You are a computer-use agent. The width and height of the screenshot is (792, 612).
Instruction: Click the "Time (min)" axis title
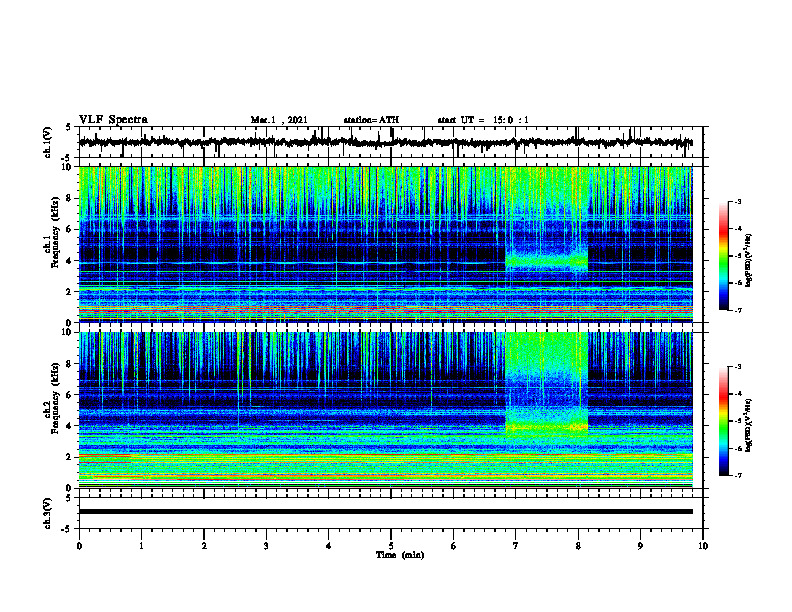[x=400, y=555]
